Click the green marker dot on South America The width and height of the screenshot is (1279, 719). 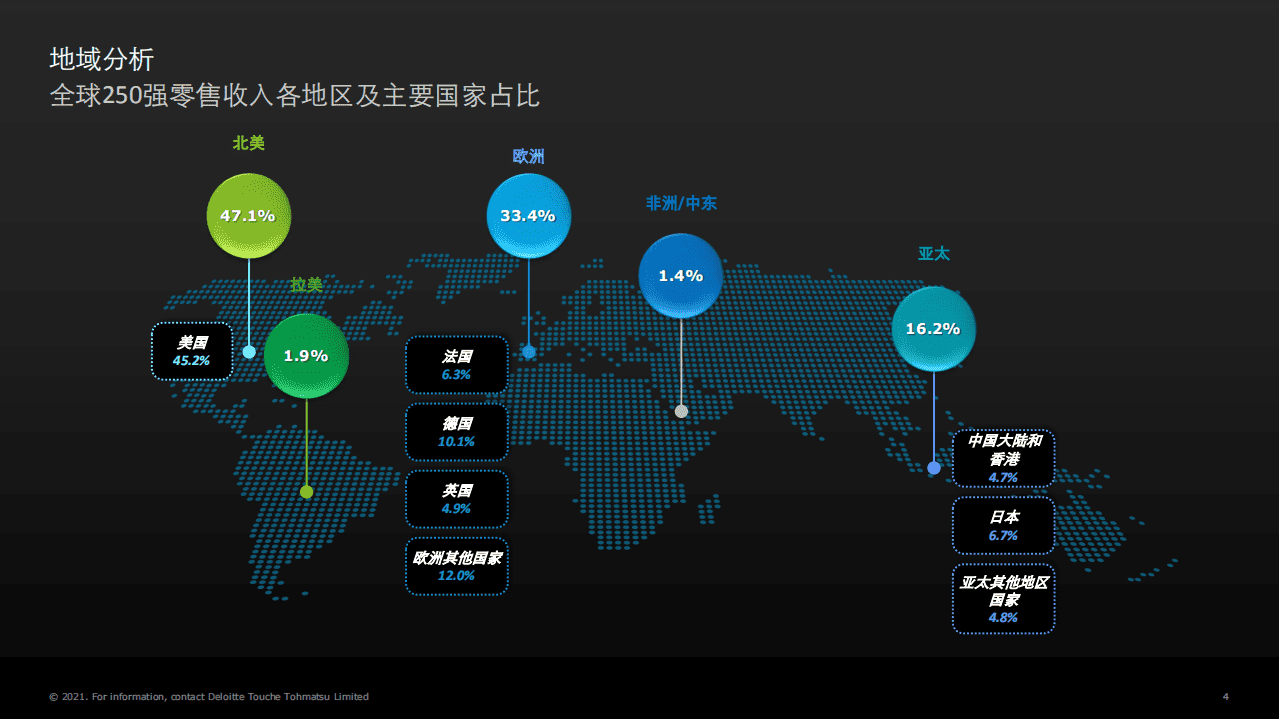pyautogui.click(x=307, y=491)
